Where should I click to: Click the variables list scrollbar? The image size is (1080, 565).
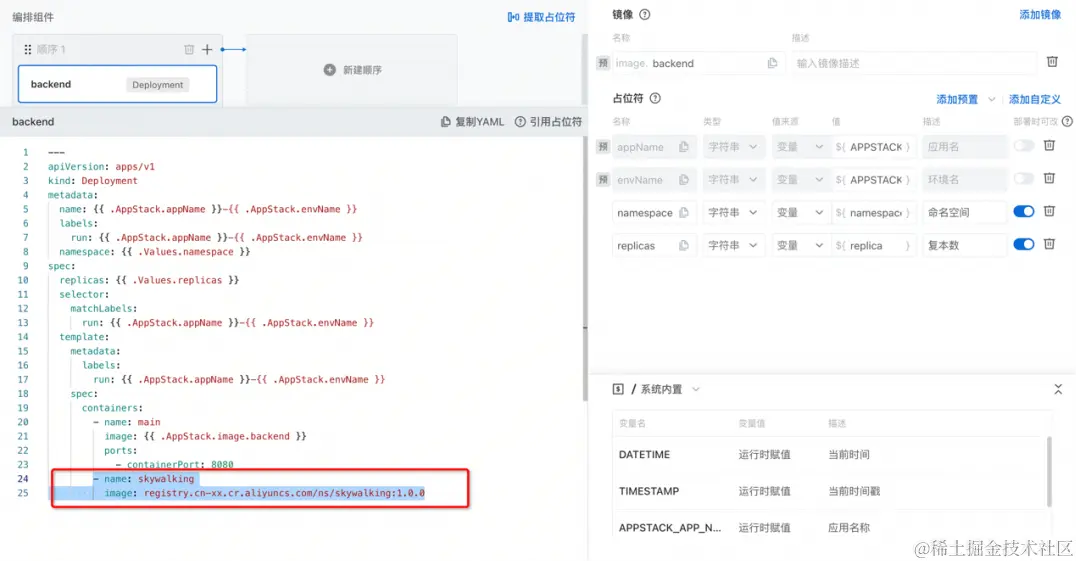coord(1050,471)
